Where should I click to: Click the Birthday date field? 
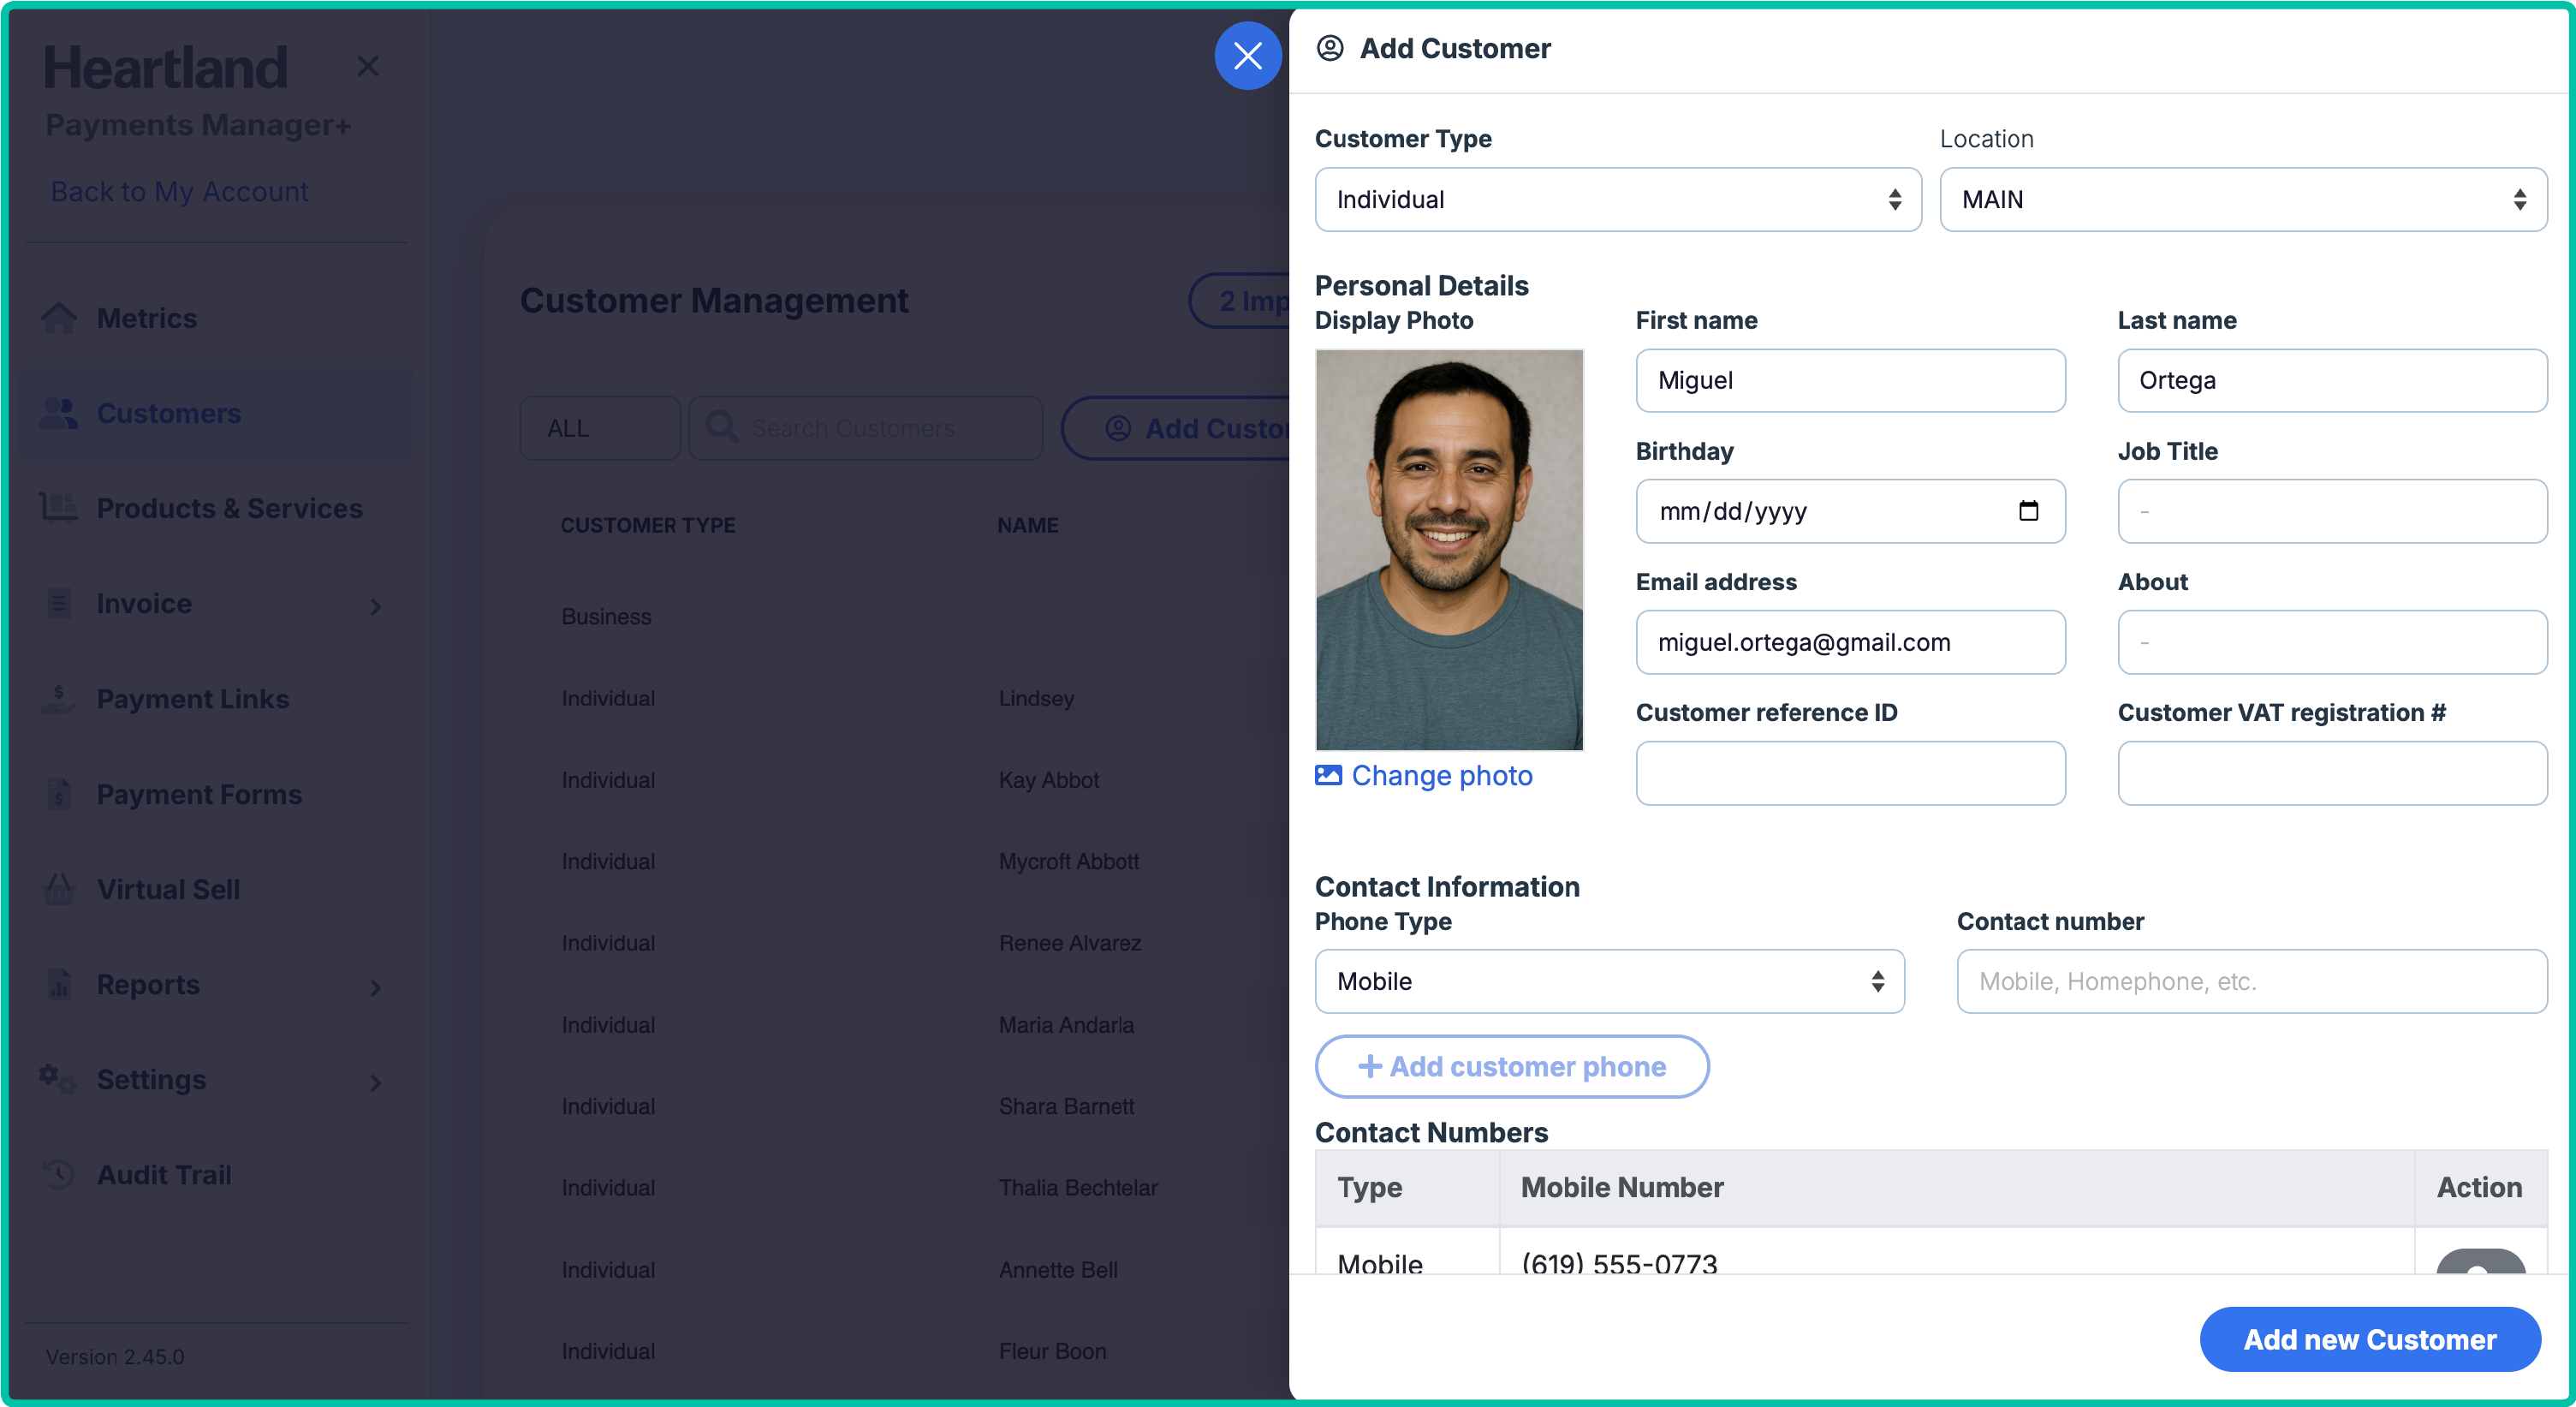coord(1850,511)
